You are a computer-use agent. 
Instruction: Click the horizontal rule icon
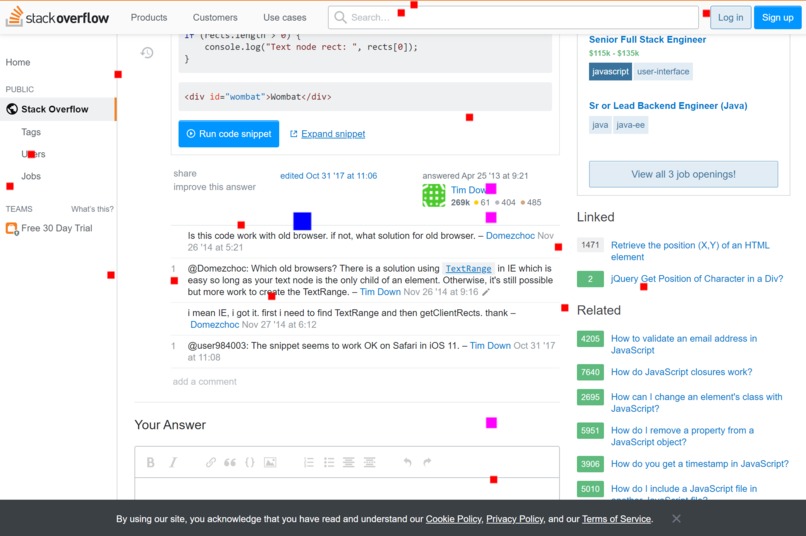(x=369, y=462)
